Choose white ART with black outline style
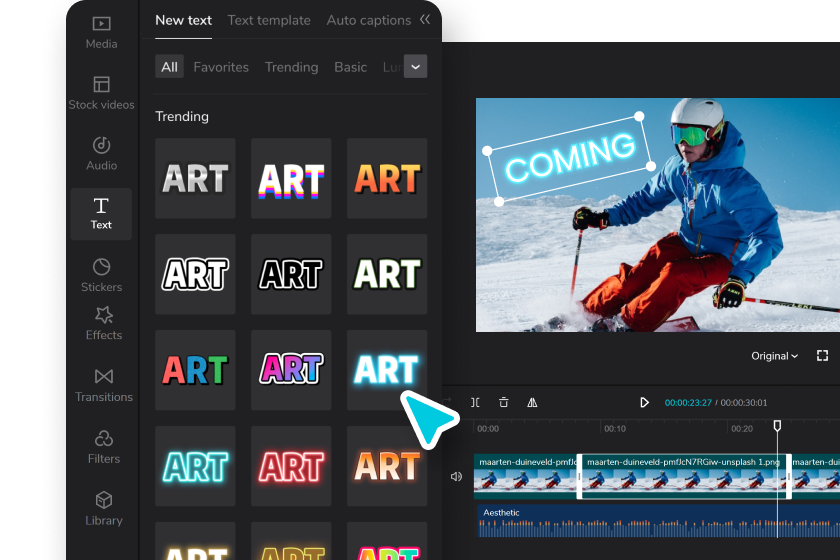This screenshot has height=560, width=840. point(195,274)
